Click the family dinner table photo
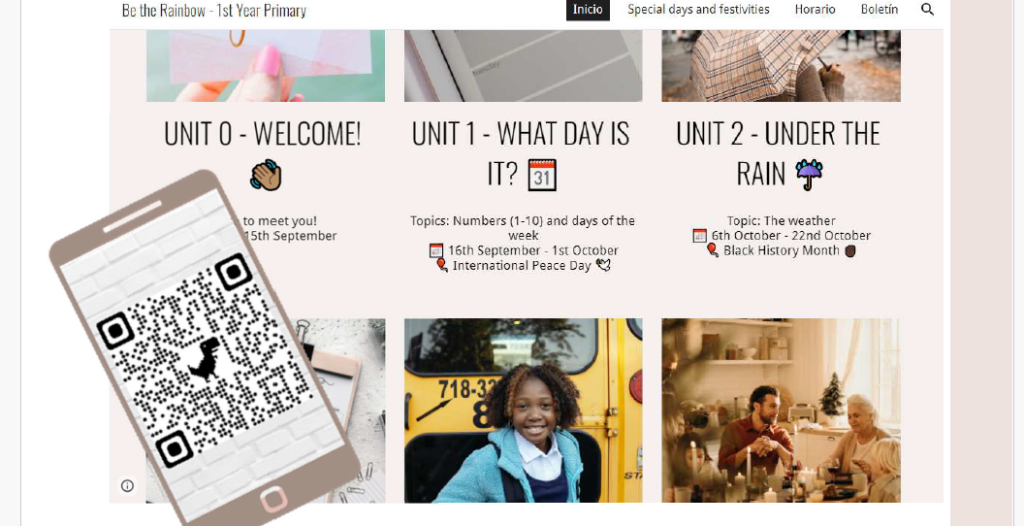 (x=781, y=410)
